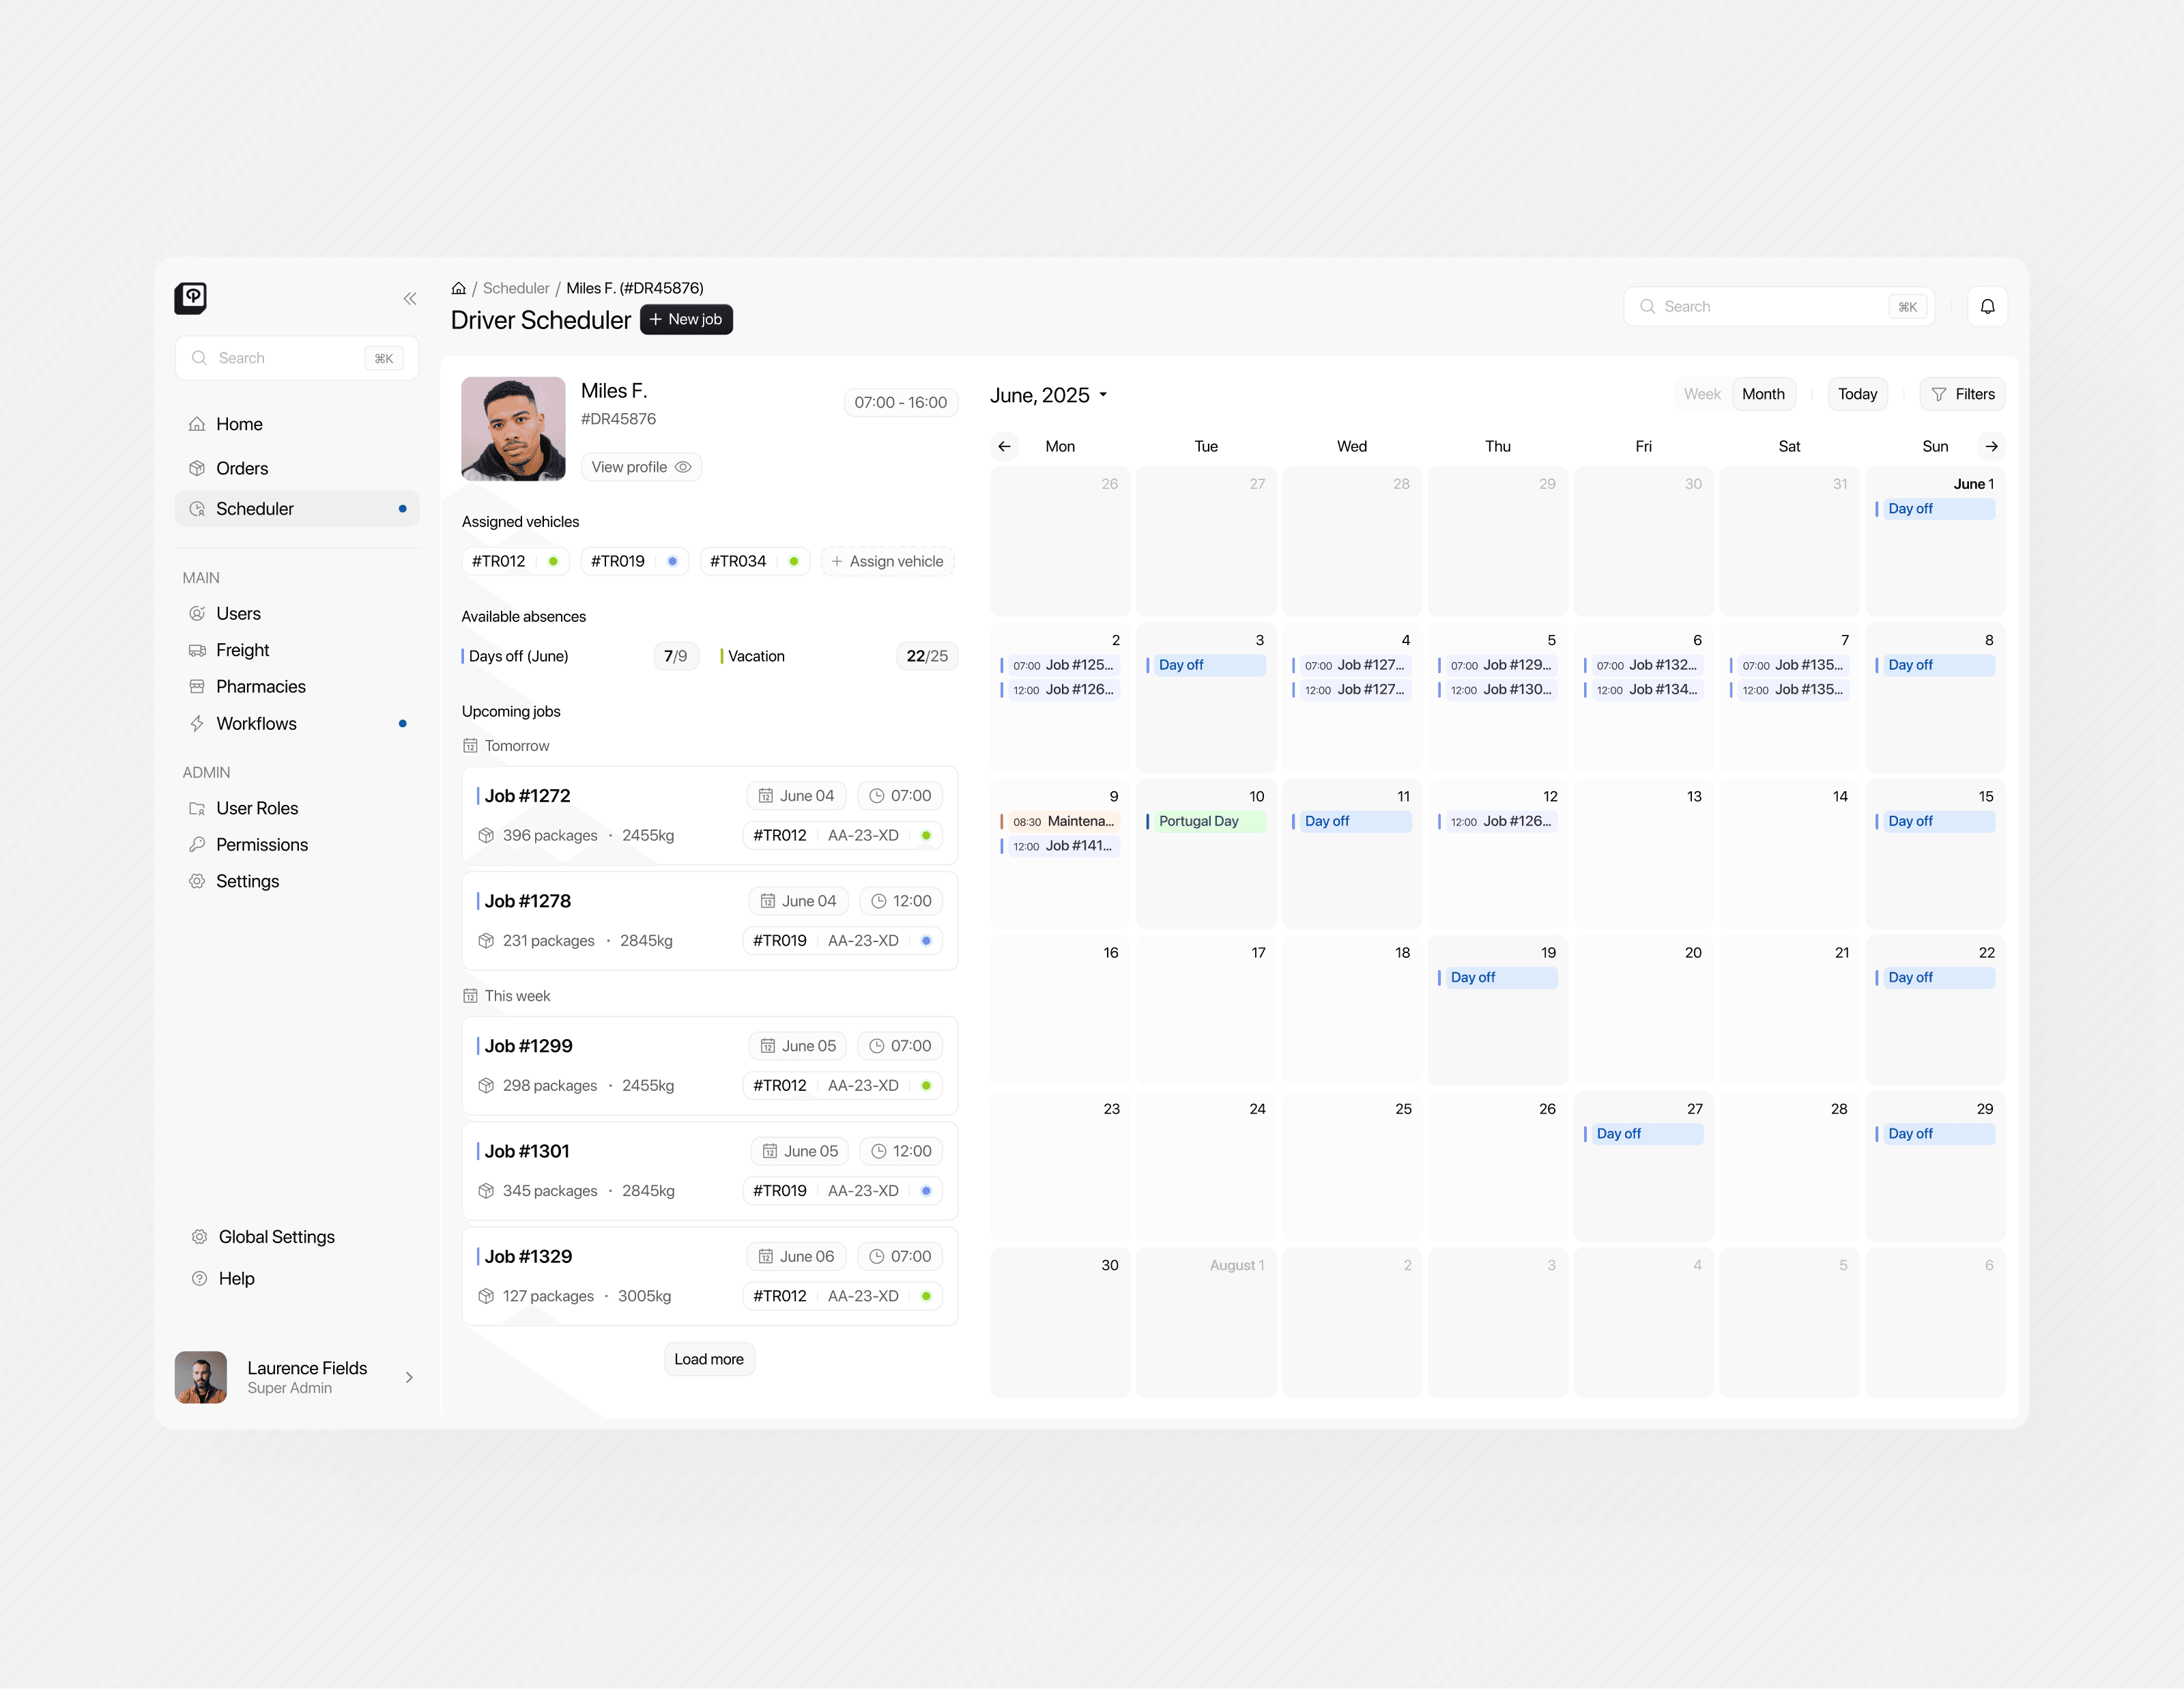This screenshot has height=1689, width=2184.
Task: Click the New job button
Action: click(686, 319)
